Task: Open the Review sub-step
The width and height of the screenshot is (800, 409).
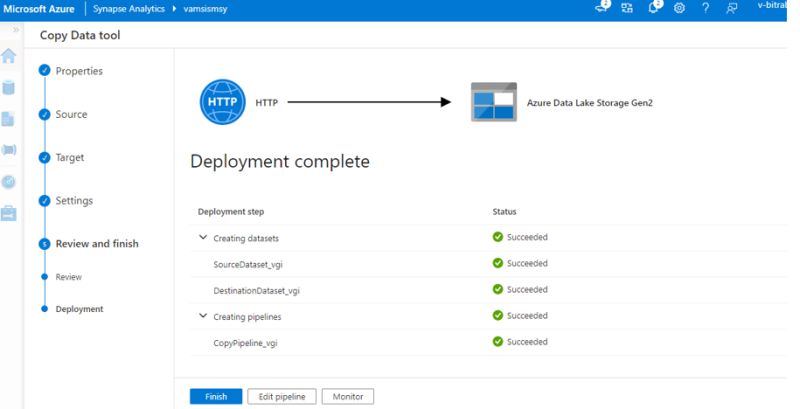Action: (68, 277)
